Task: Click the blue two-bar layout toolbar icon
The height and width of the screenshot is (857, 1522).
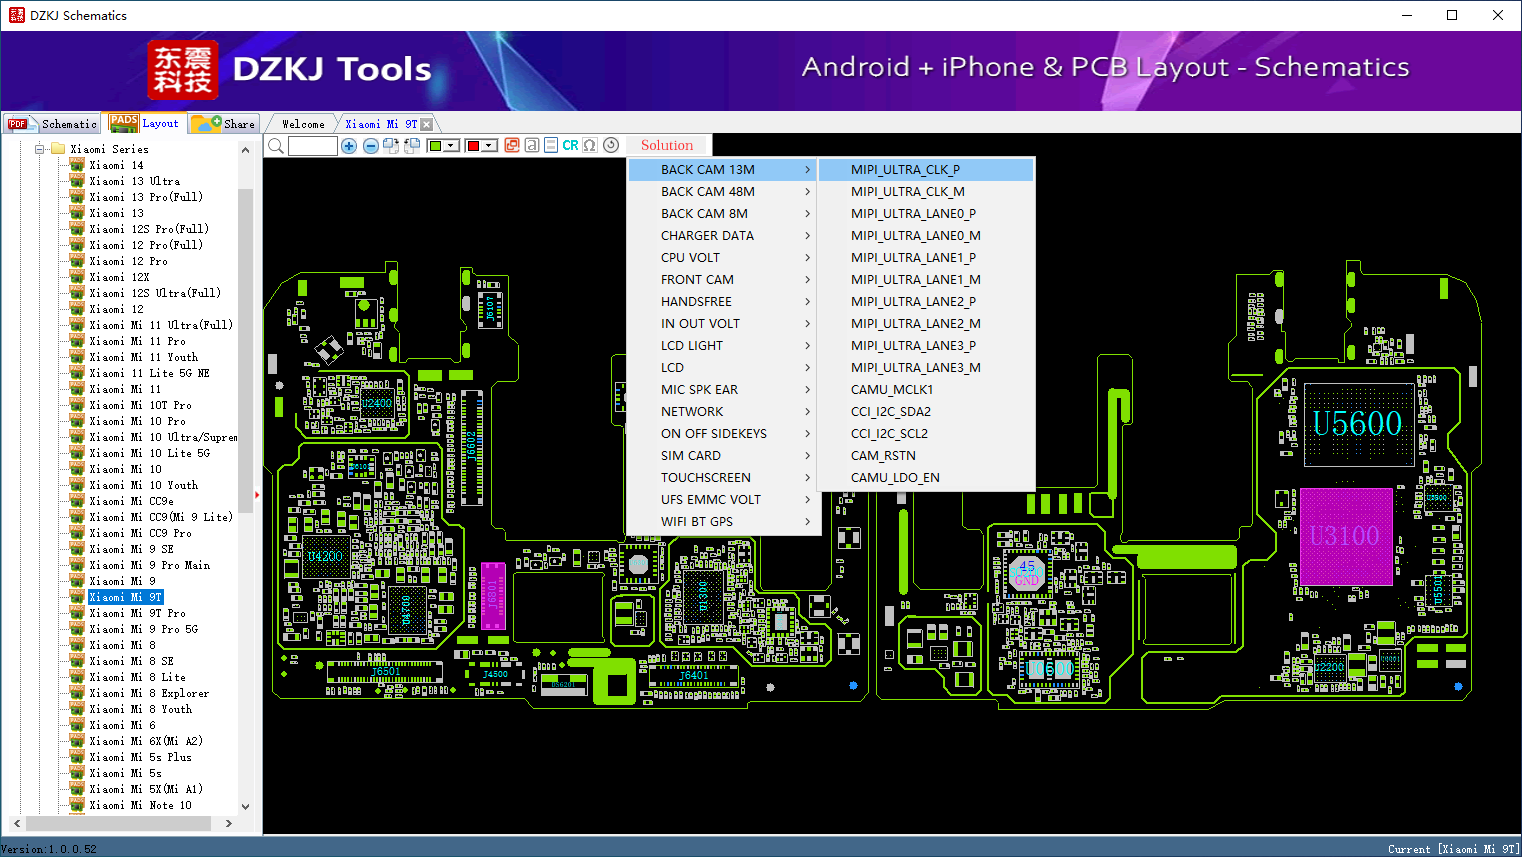Action: 551,145
